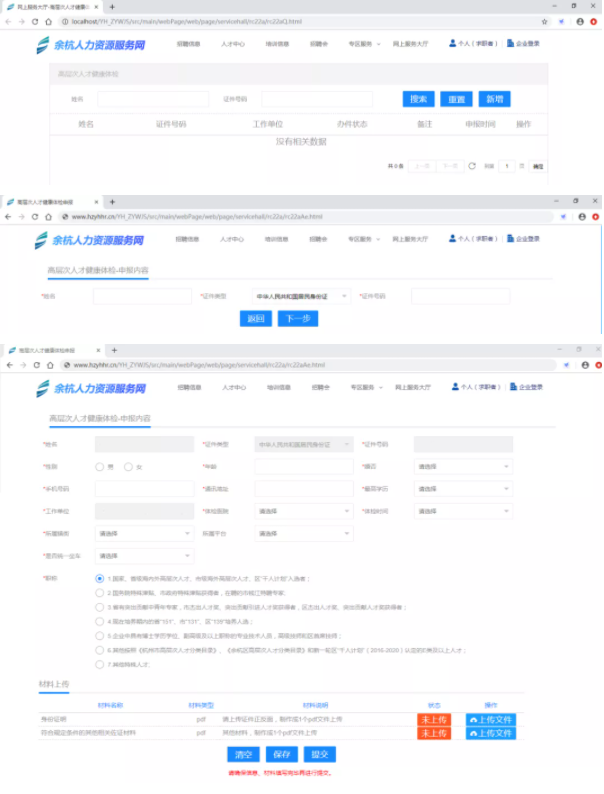Select the 男 gender radio button
604x794 pixels.
(x=100, y=467)
